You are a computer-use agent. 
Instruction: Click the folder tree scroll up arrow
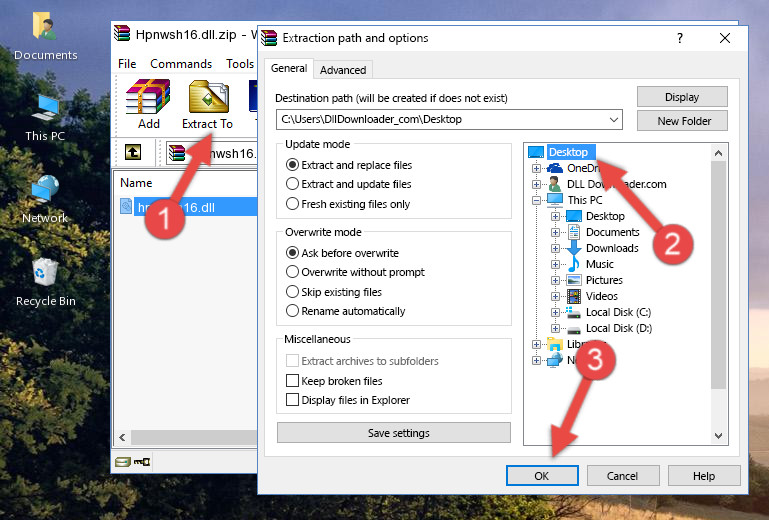click(x=718, y=153)
